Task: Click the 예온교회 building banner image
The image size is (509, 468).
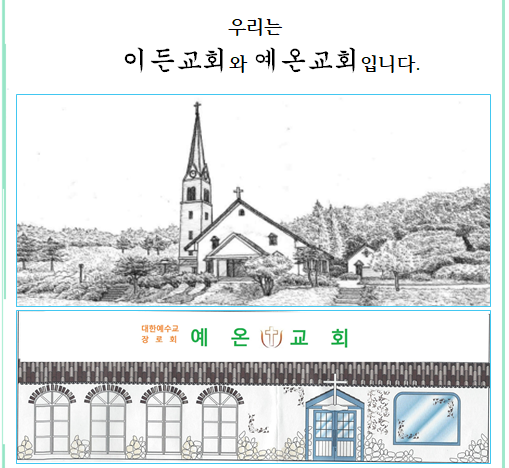Action: pos(253,387)
